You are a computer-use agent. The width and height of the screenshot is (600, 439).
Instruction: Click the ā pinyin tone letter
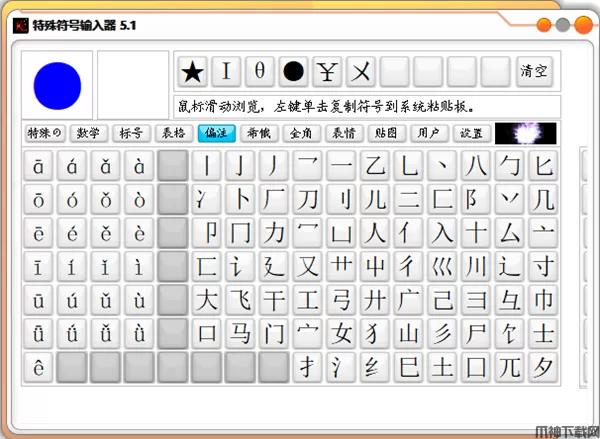(x=39, y=166)
